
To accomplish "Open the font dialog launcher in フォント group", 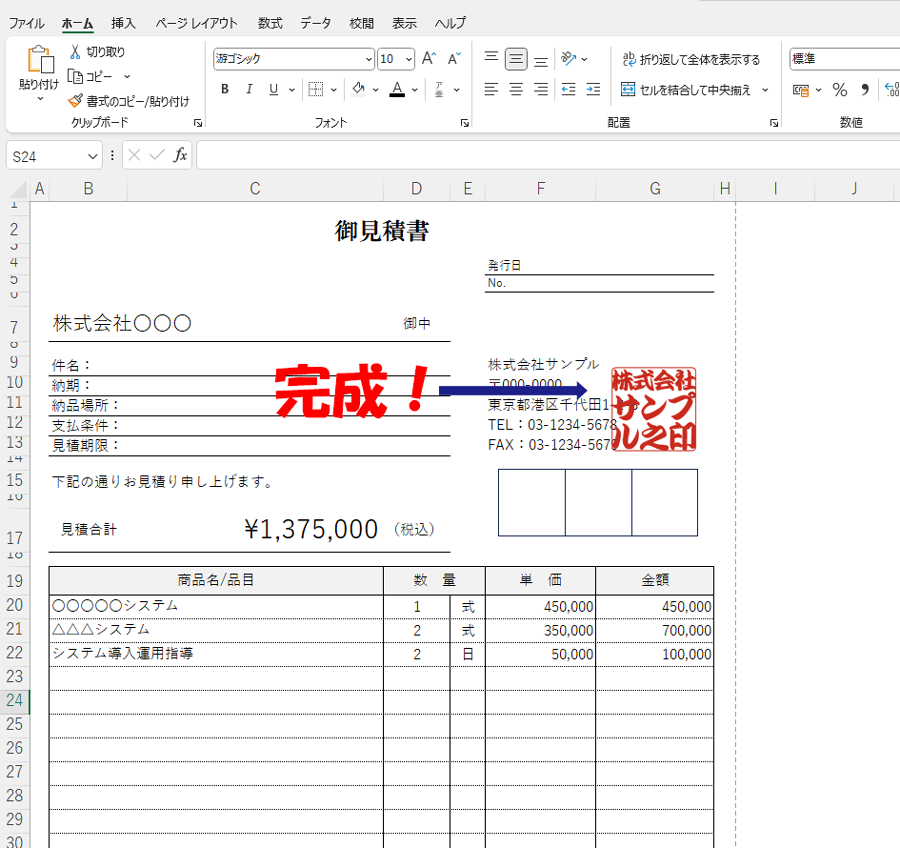I will [x=465, y=123].
